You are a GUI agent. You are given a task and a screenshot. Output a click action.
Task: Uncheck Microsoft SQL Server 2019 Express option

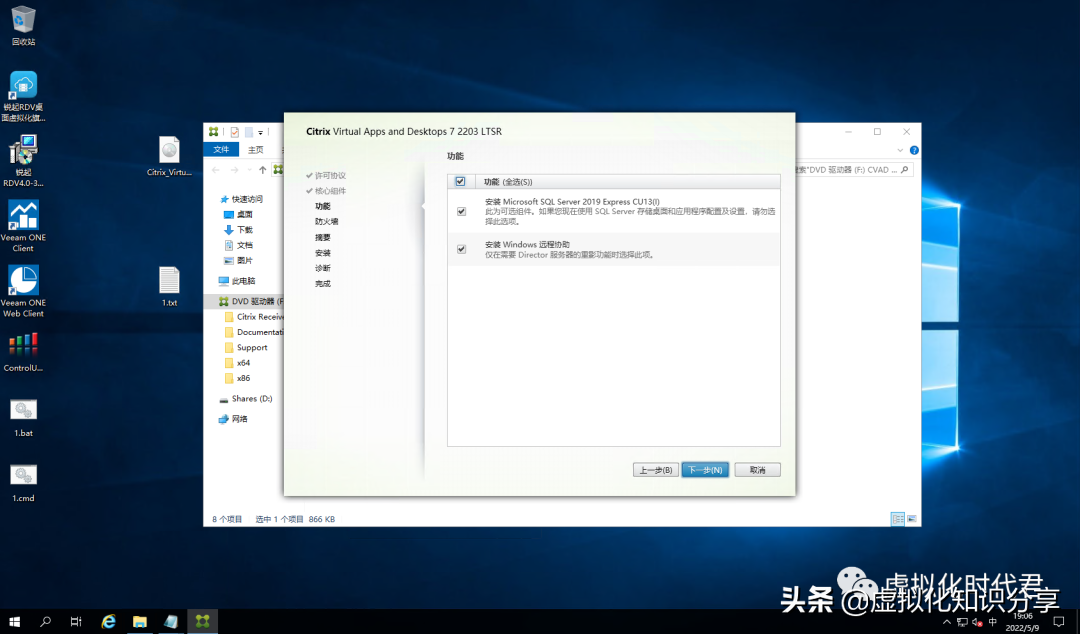pos(461,212)
